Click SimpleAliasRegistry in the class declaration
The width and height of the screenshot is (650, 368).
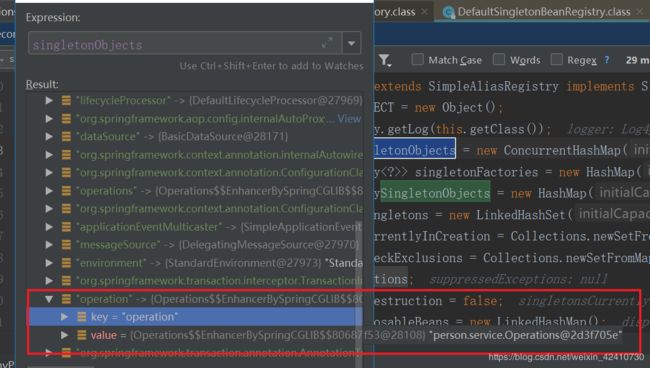tap(493, 86)
